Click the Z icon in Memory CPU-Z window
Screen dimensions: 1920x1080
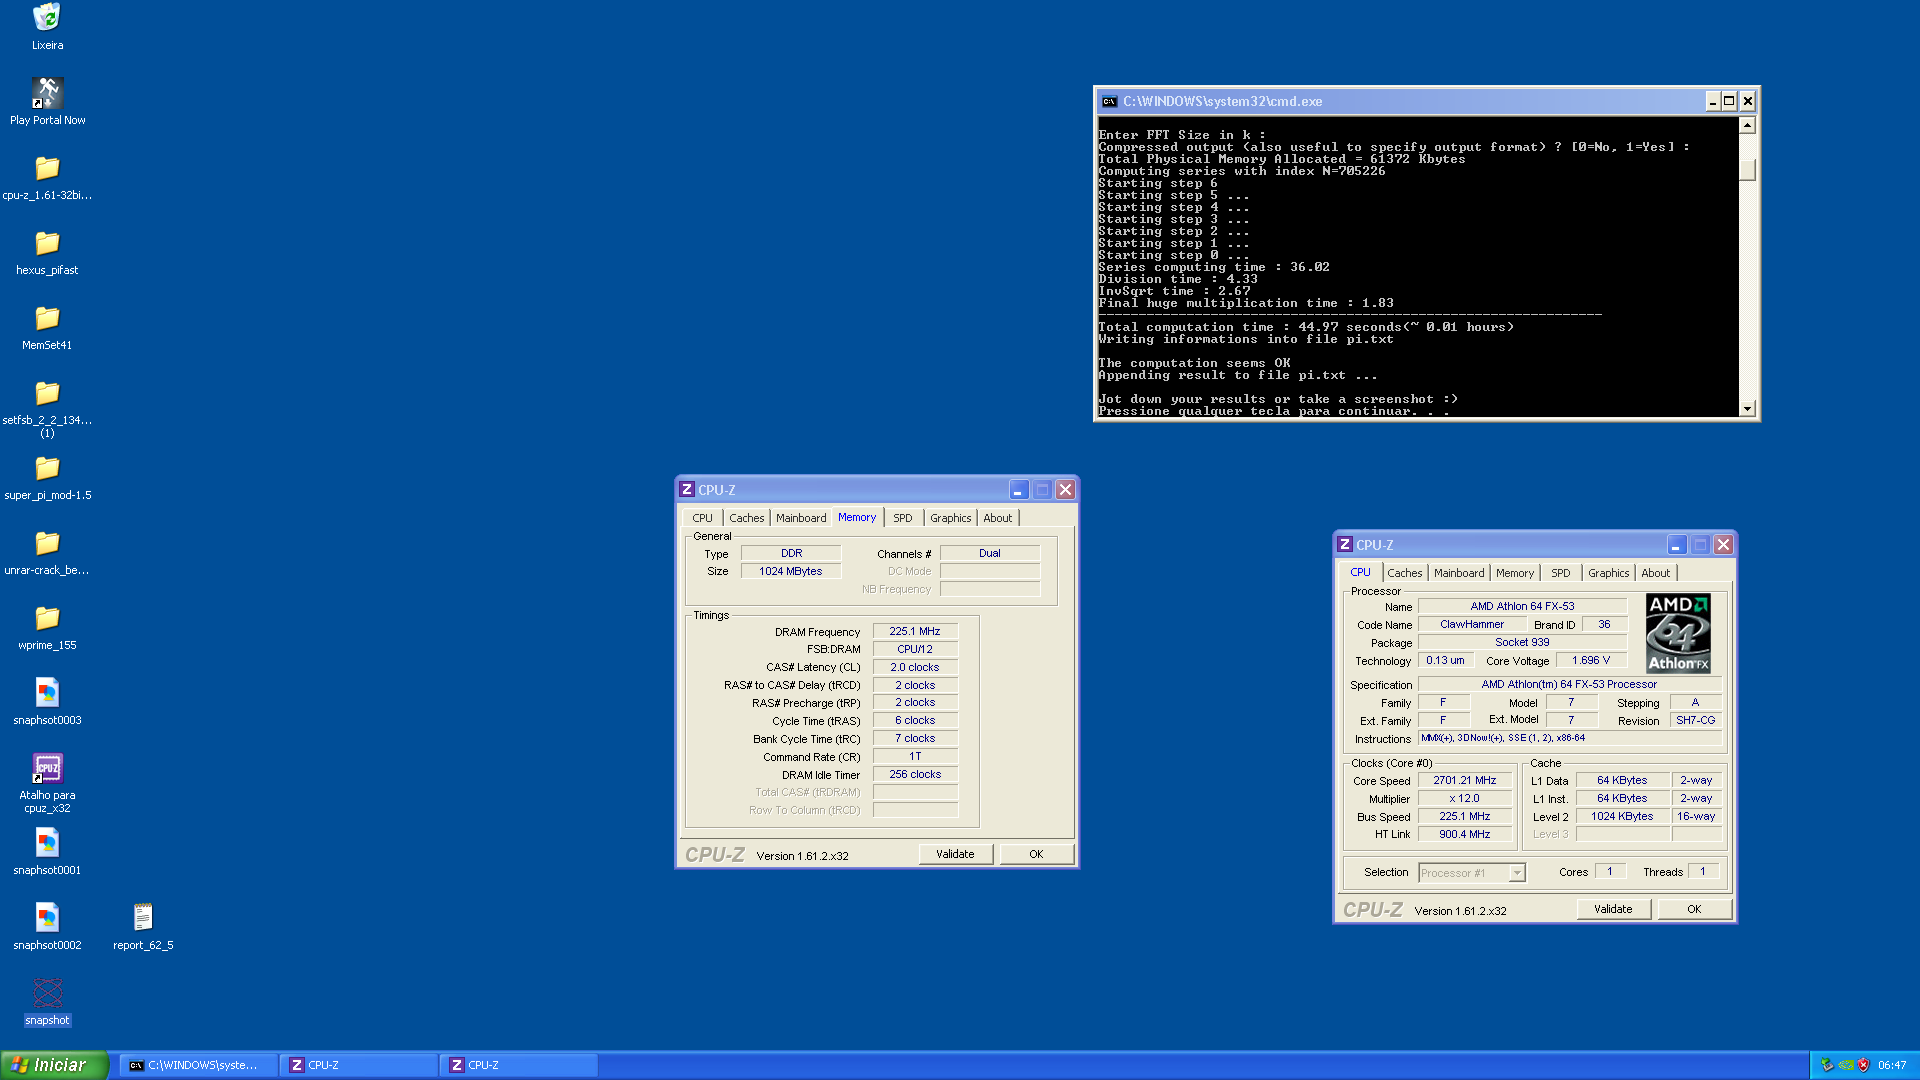pos(687,489)
